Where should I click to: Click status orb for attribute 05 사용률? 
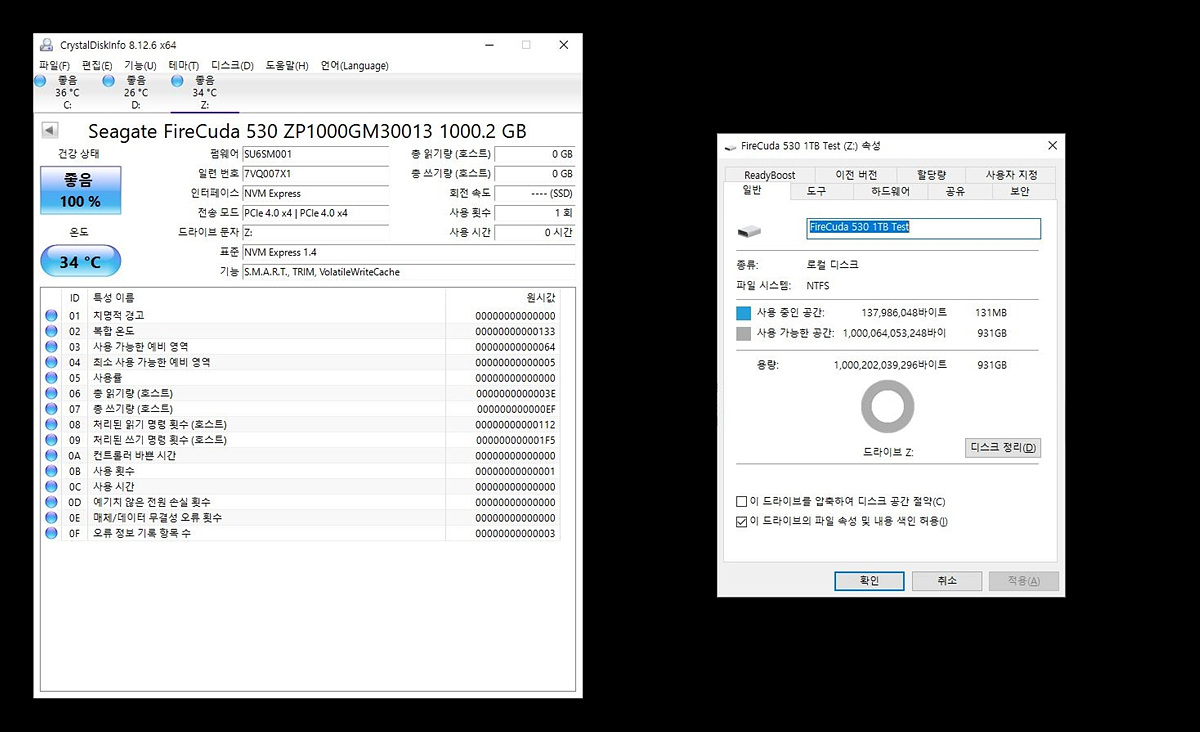[x=51, y=378]
